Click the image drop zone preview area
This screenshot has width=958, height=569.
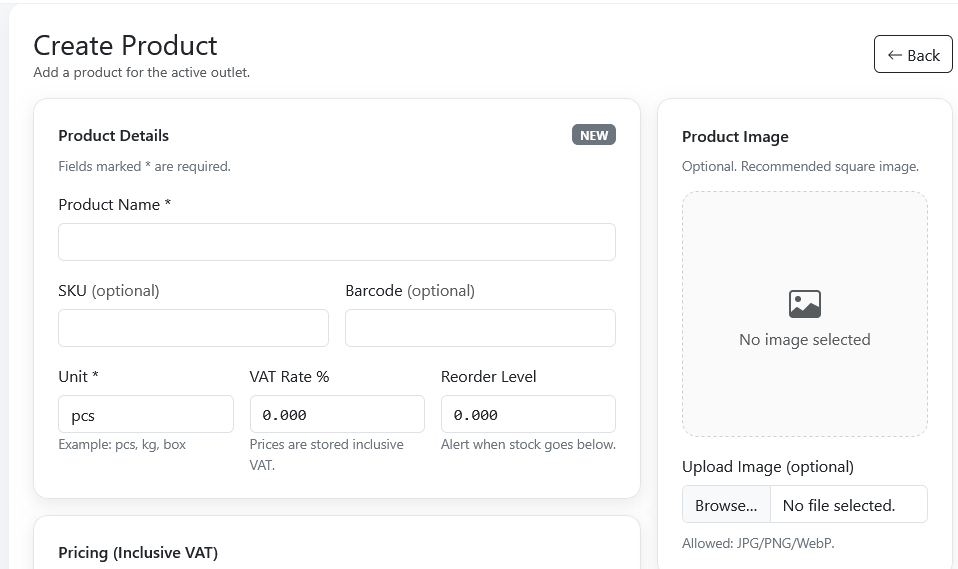click(805, 314)
